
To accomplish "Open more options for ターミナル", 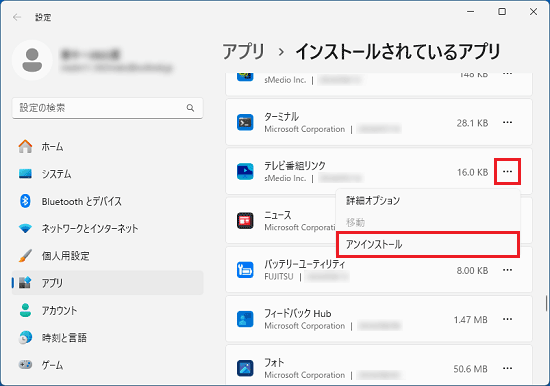I will (507, 122).
